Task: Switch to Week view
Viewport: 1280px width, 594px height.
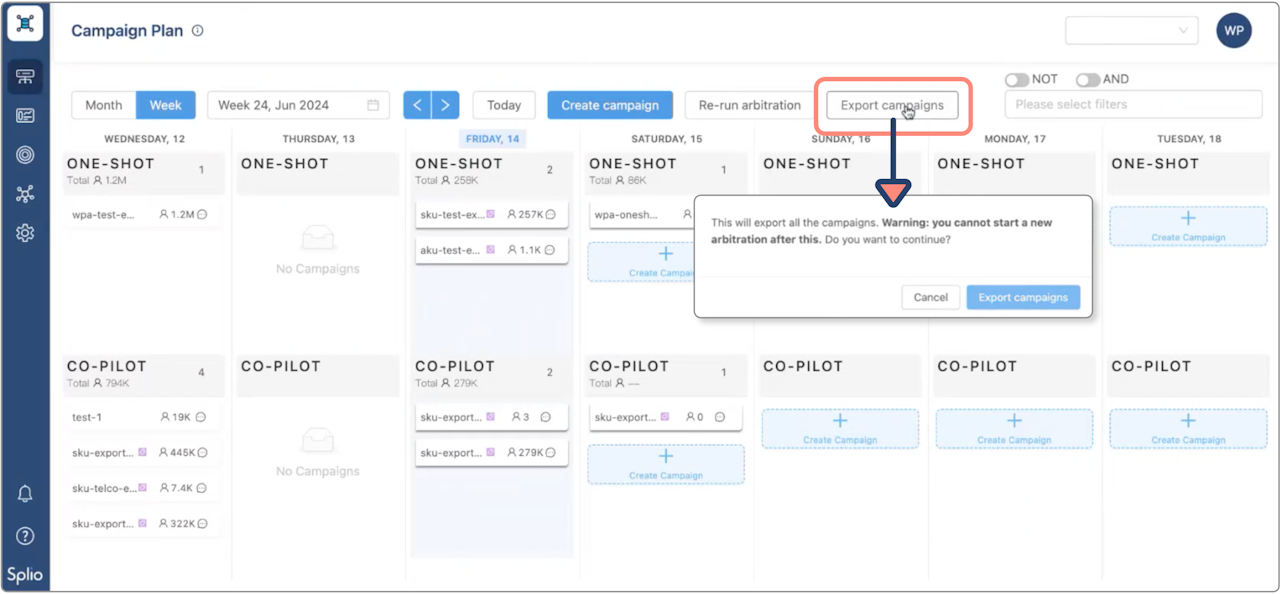Action: pyautogui.click(x=165, y=105)
